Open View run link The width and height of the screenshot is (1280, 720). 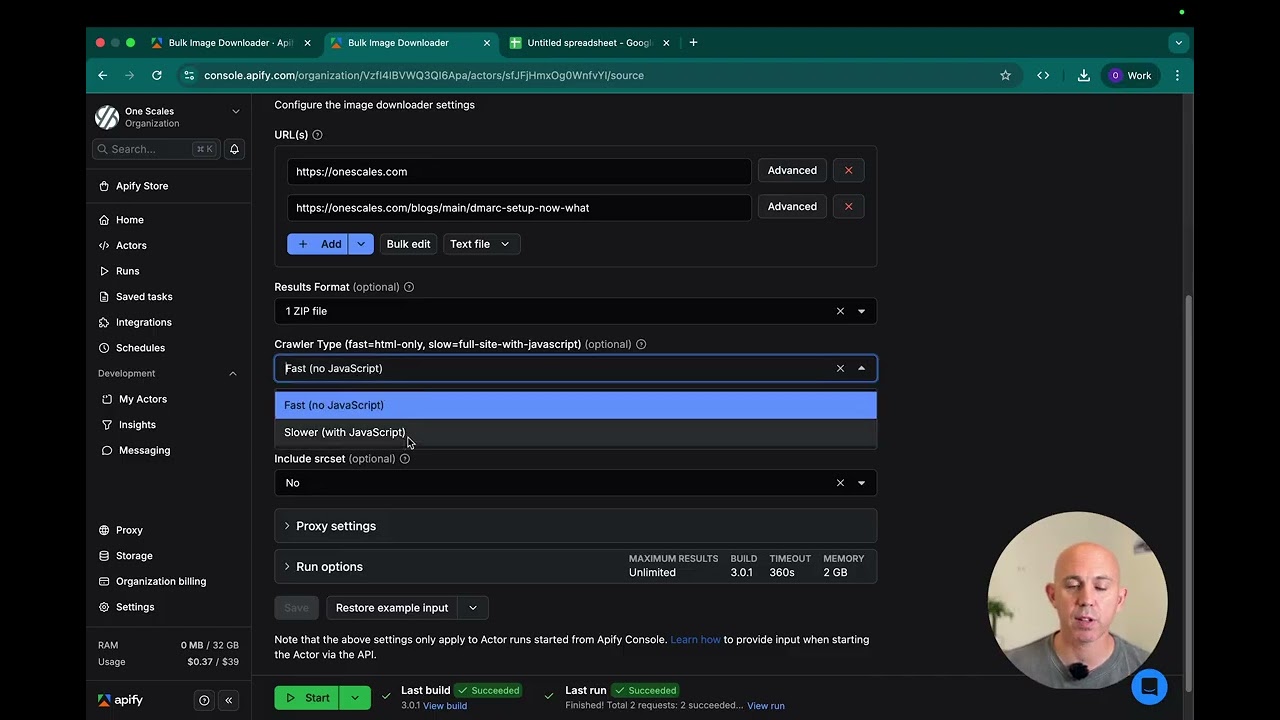(765, 706)
